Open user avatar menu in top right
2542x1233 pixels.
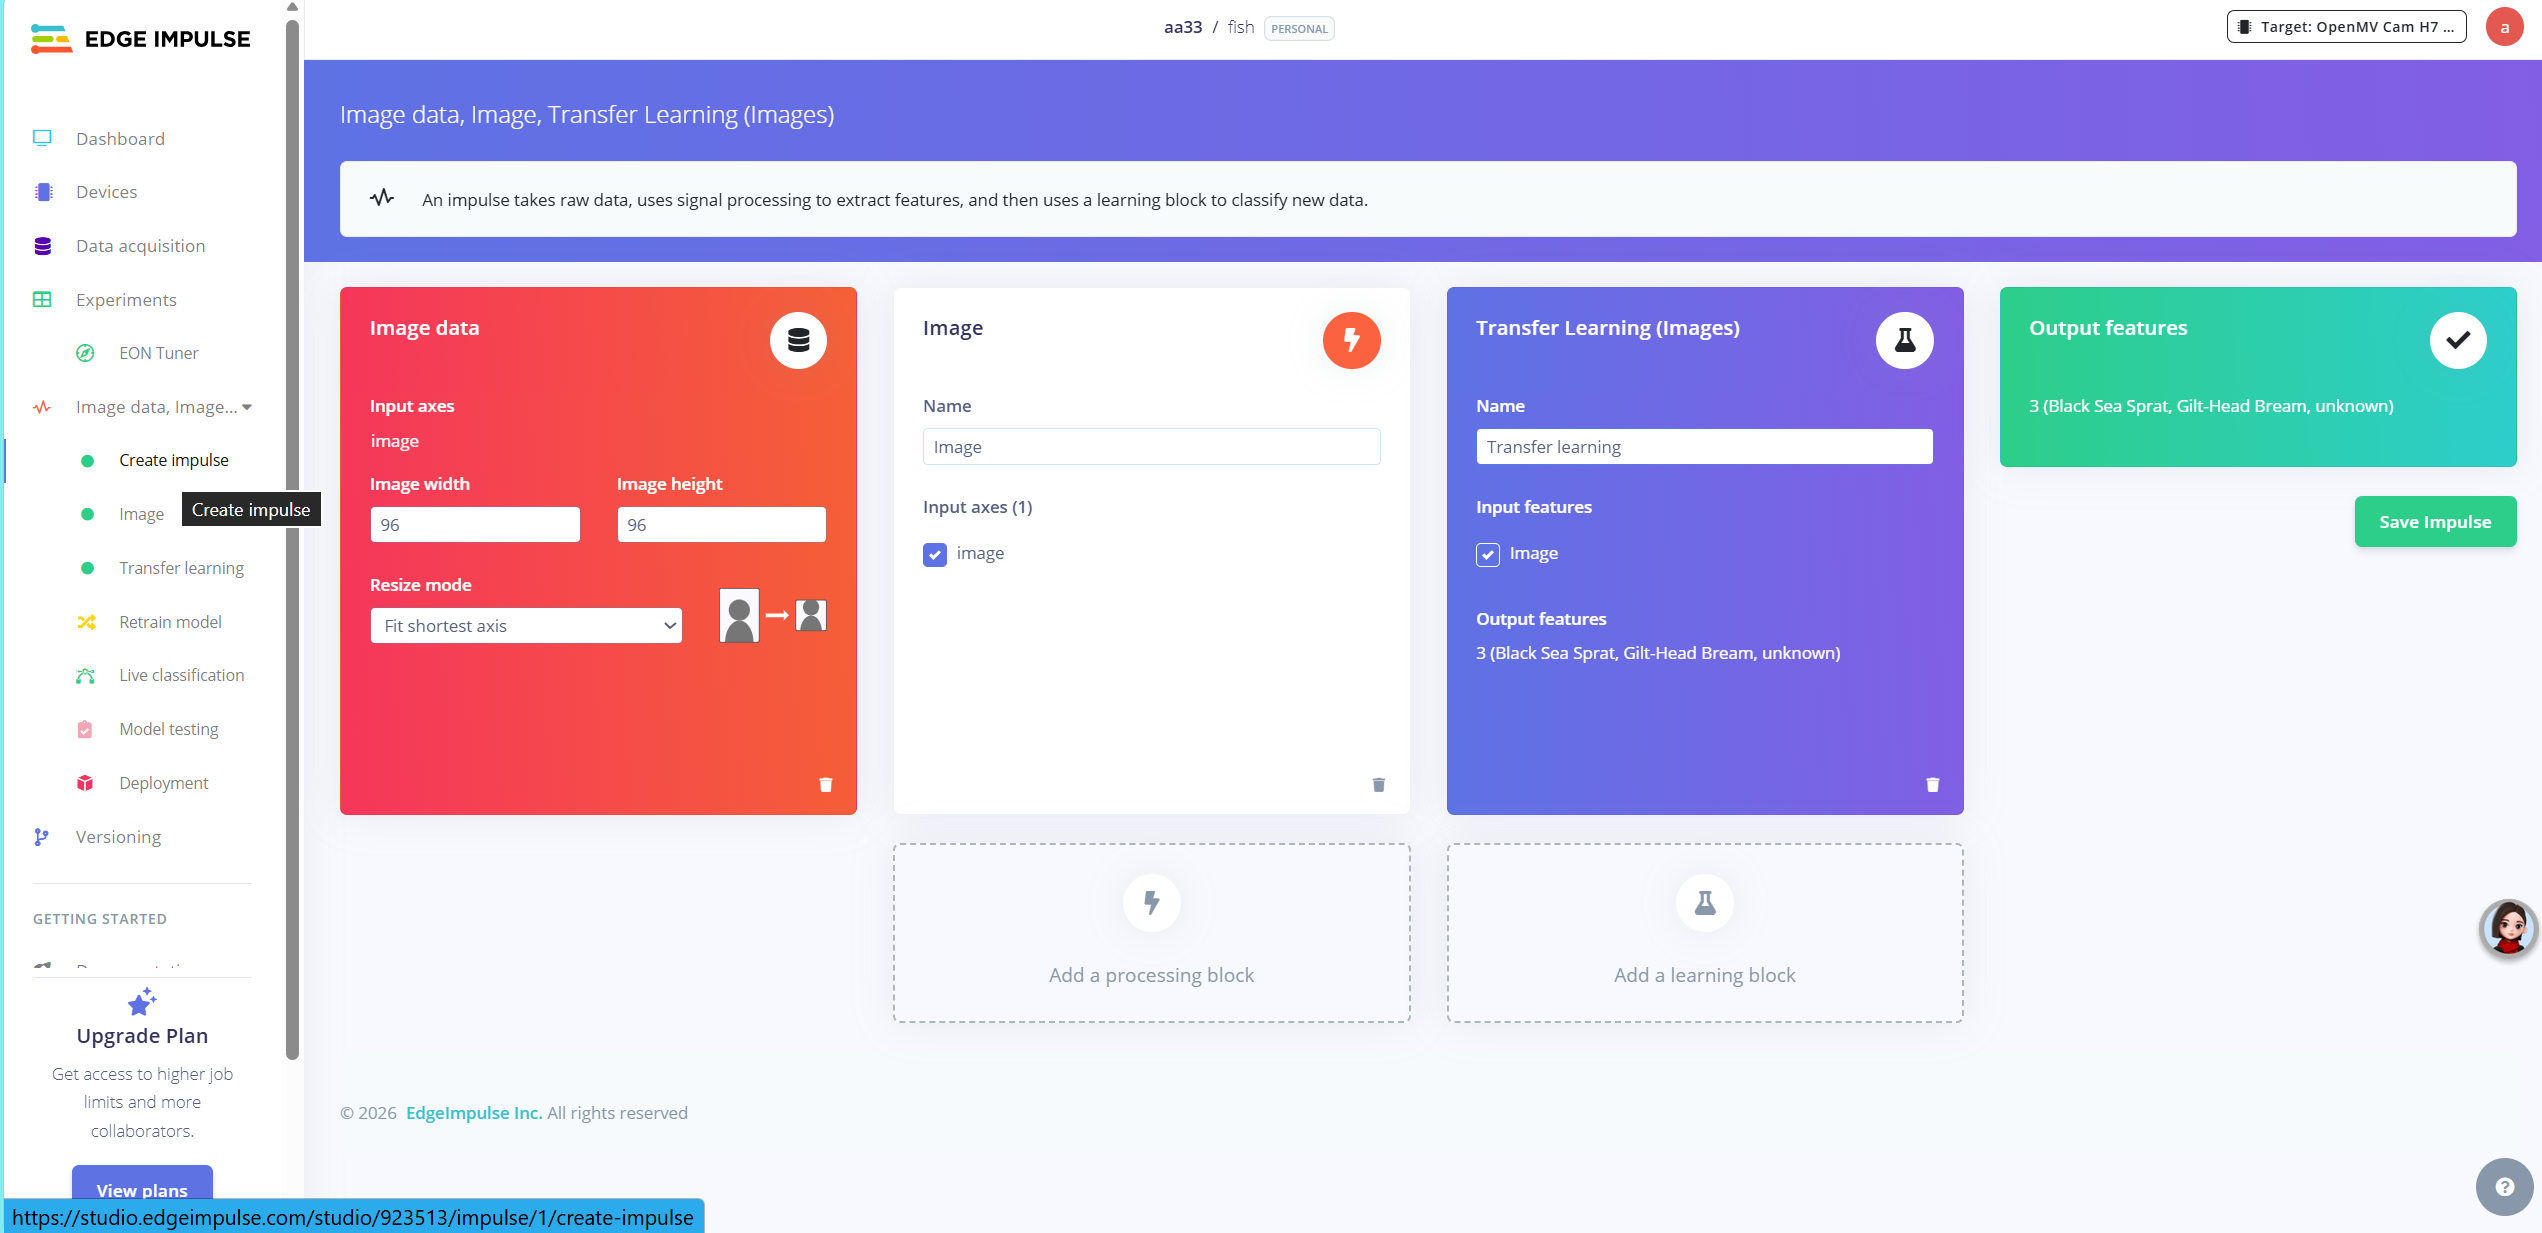(2504, 27)
